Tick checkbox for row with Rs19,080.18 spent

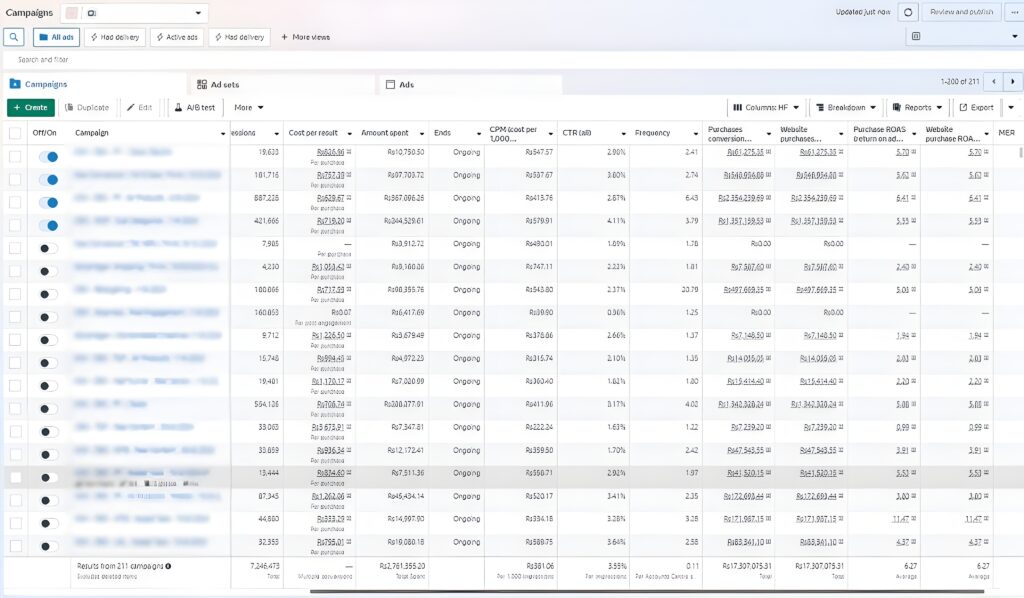click(15, 546)
